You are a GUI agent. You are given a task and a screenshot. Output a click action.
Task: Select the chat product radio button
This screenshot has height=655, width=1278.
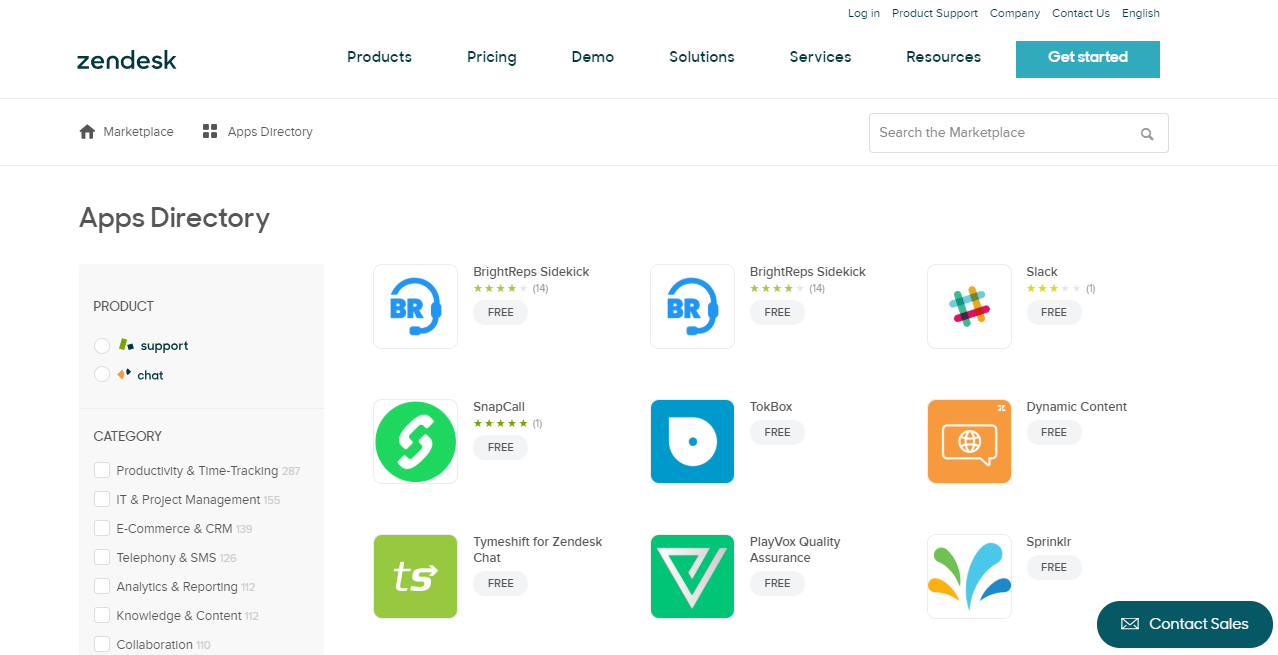(x=102, y=375)
